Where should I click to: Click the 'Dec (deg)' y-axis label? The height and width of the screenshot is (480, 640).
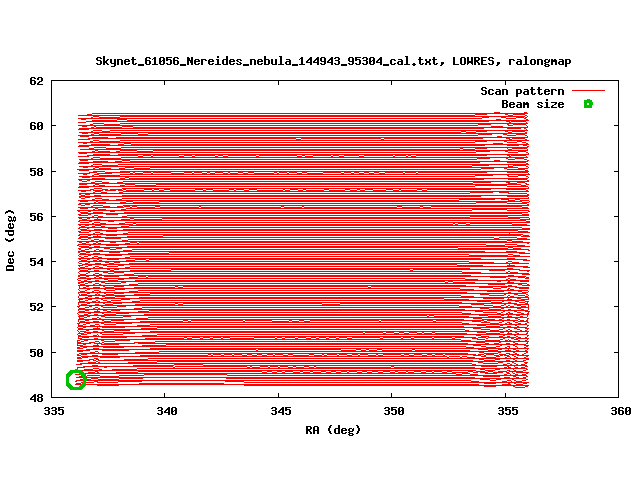point(11,239)
